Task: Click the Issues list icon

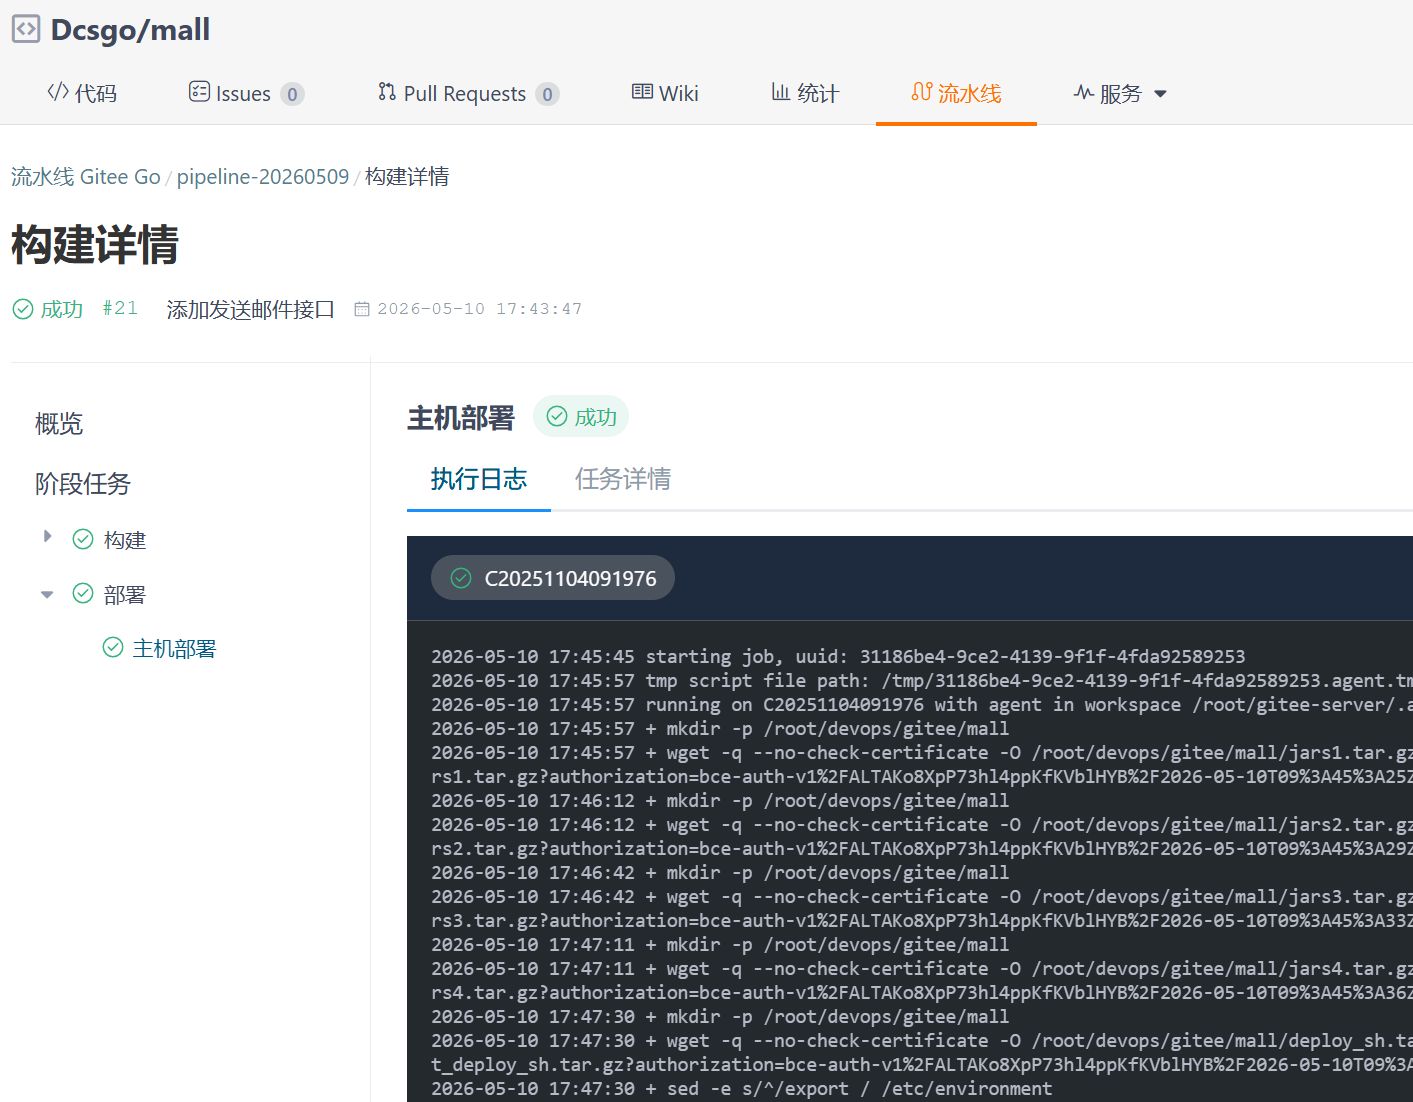Action: pyautogui.click(x=199, y=92)
